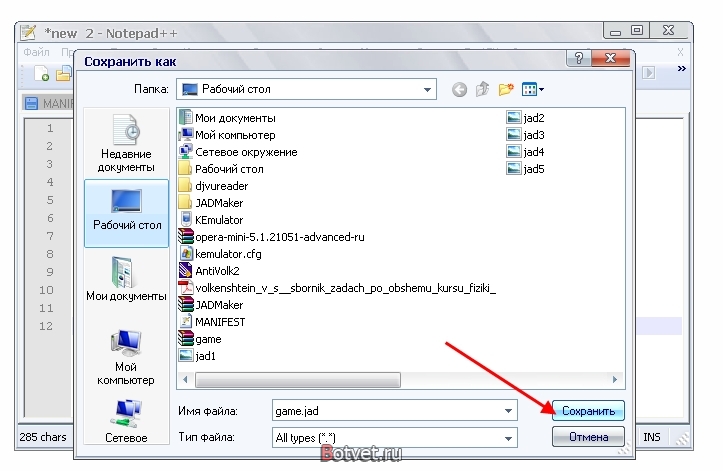Click line number 12 in Notepad++
The width and height of the screenshot is (723, 471).
[46, 326]
